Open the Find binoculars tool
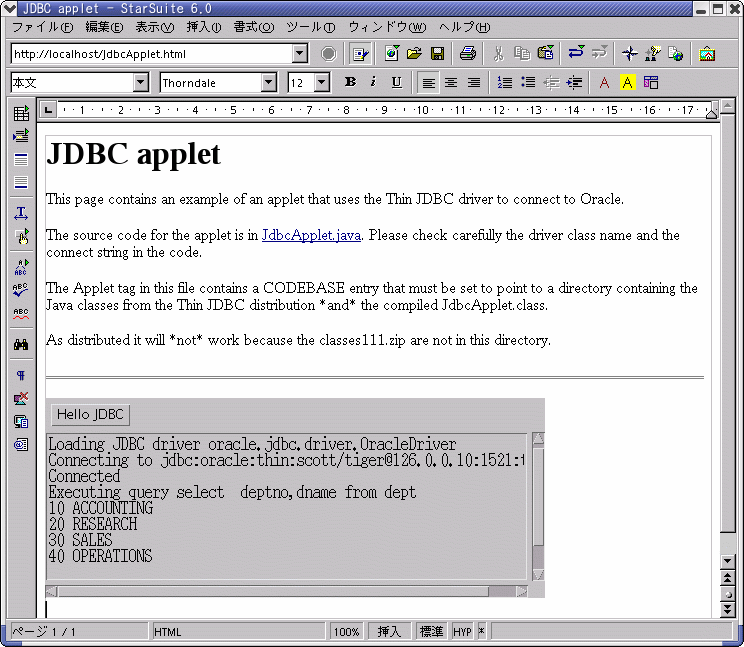This screenshot has height=647, width=744. click(x=21, y=344)
